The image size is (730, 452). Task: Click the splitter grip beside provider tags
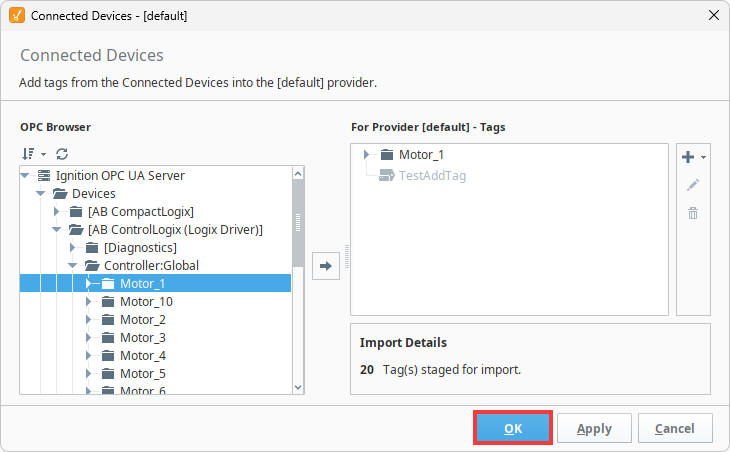(x=347, y=256)
